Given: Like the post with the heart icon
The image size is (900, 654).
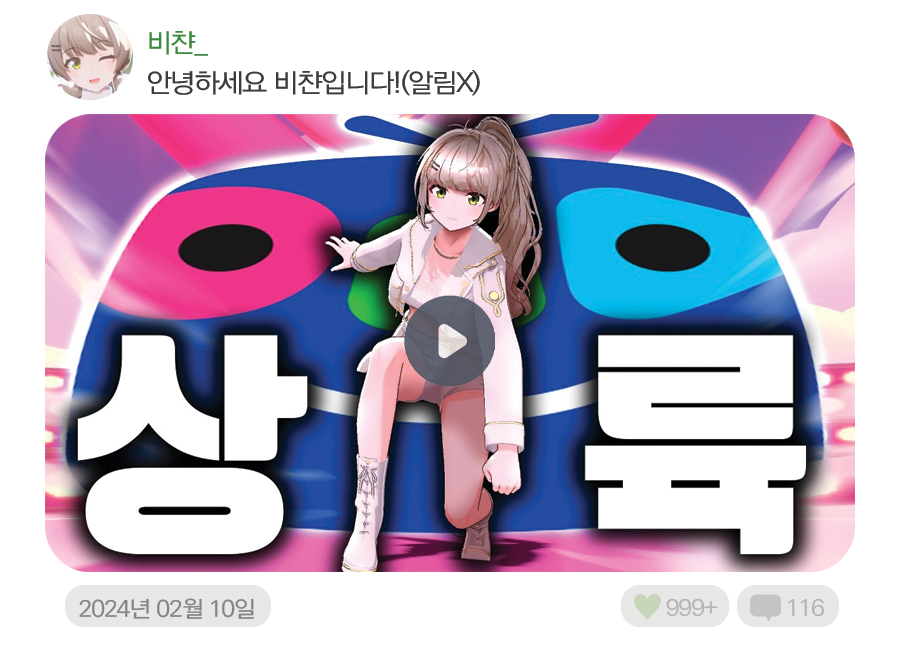Looking at the screenshot, I should click(x=647, y=606).
